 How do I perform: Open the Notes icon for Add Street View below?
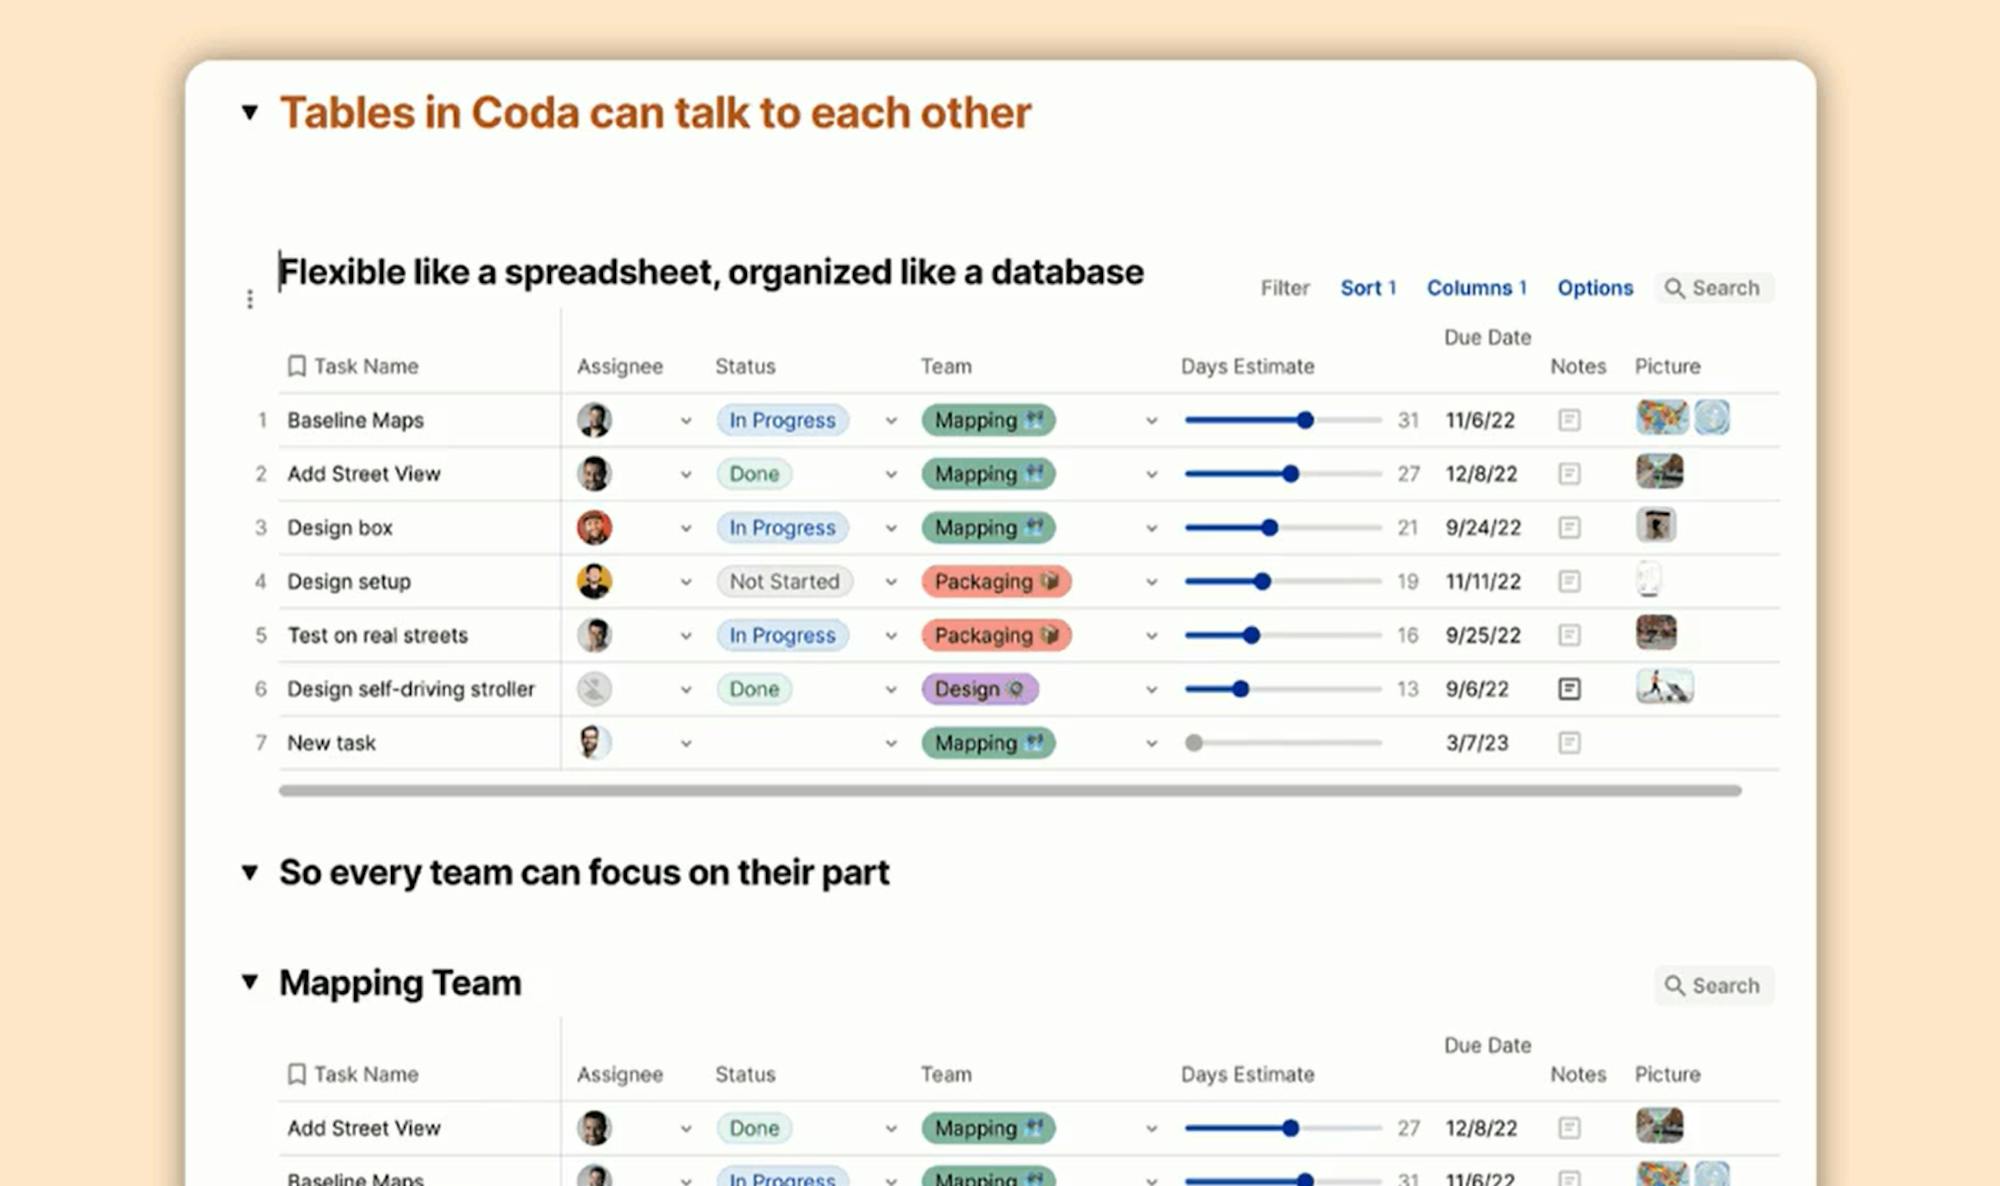pyautogui.click(x=1567, y=1128)
